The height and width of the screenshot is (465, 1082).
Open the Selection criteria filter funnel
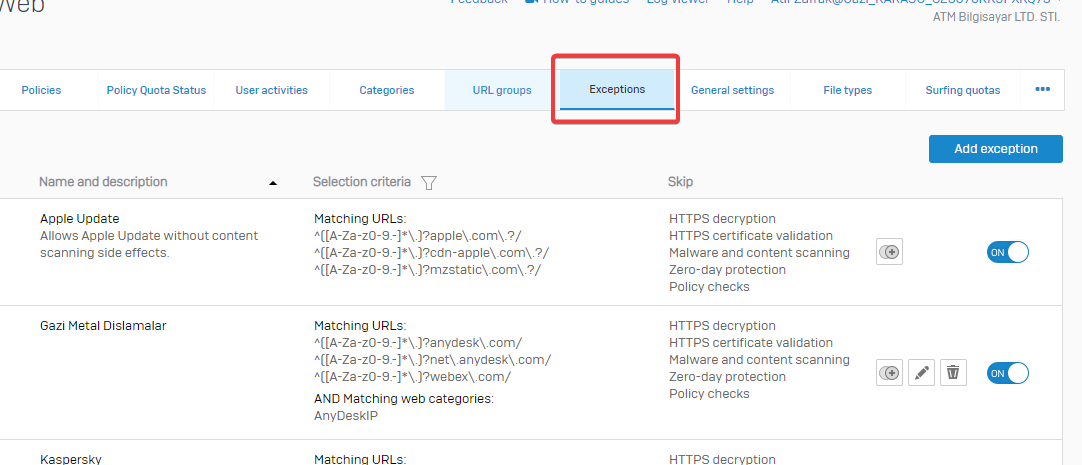click(429, 182)
